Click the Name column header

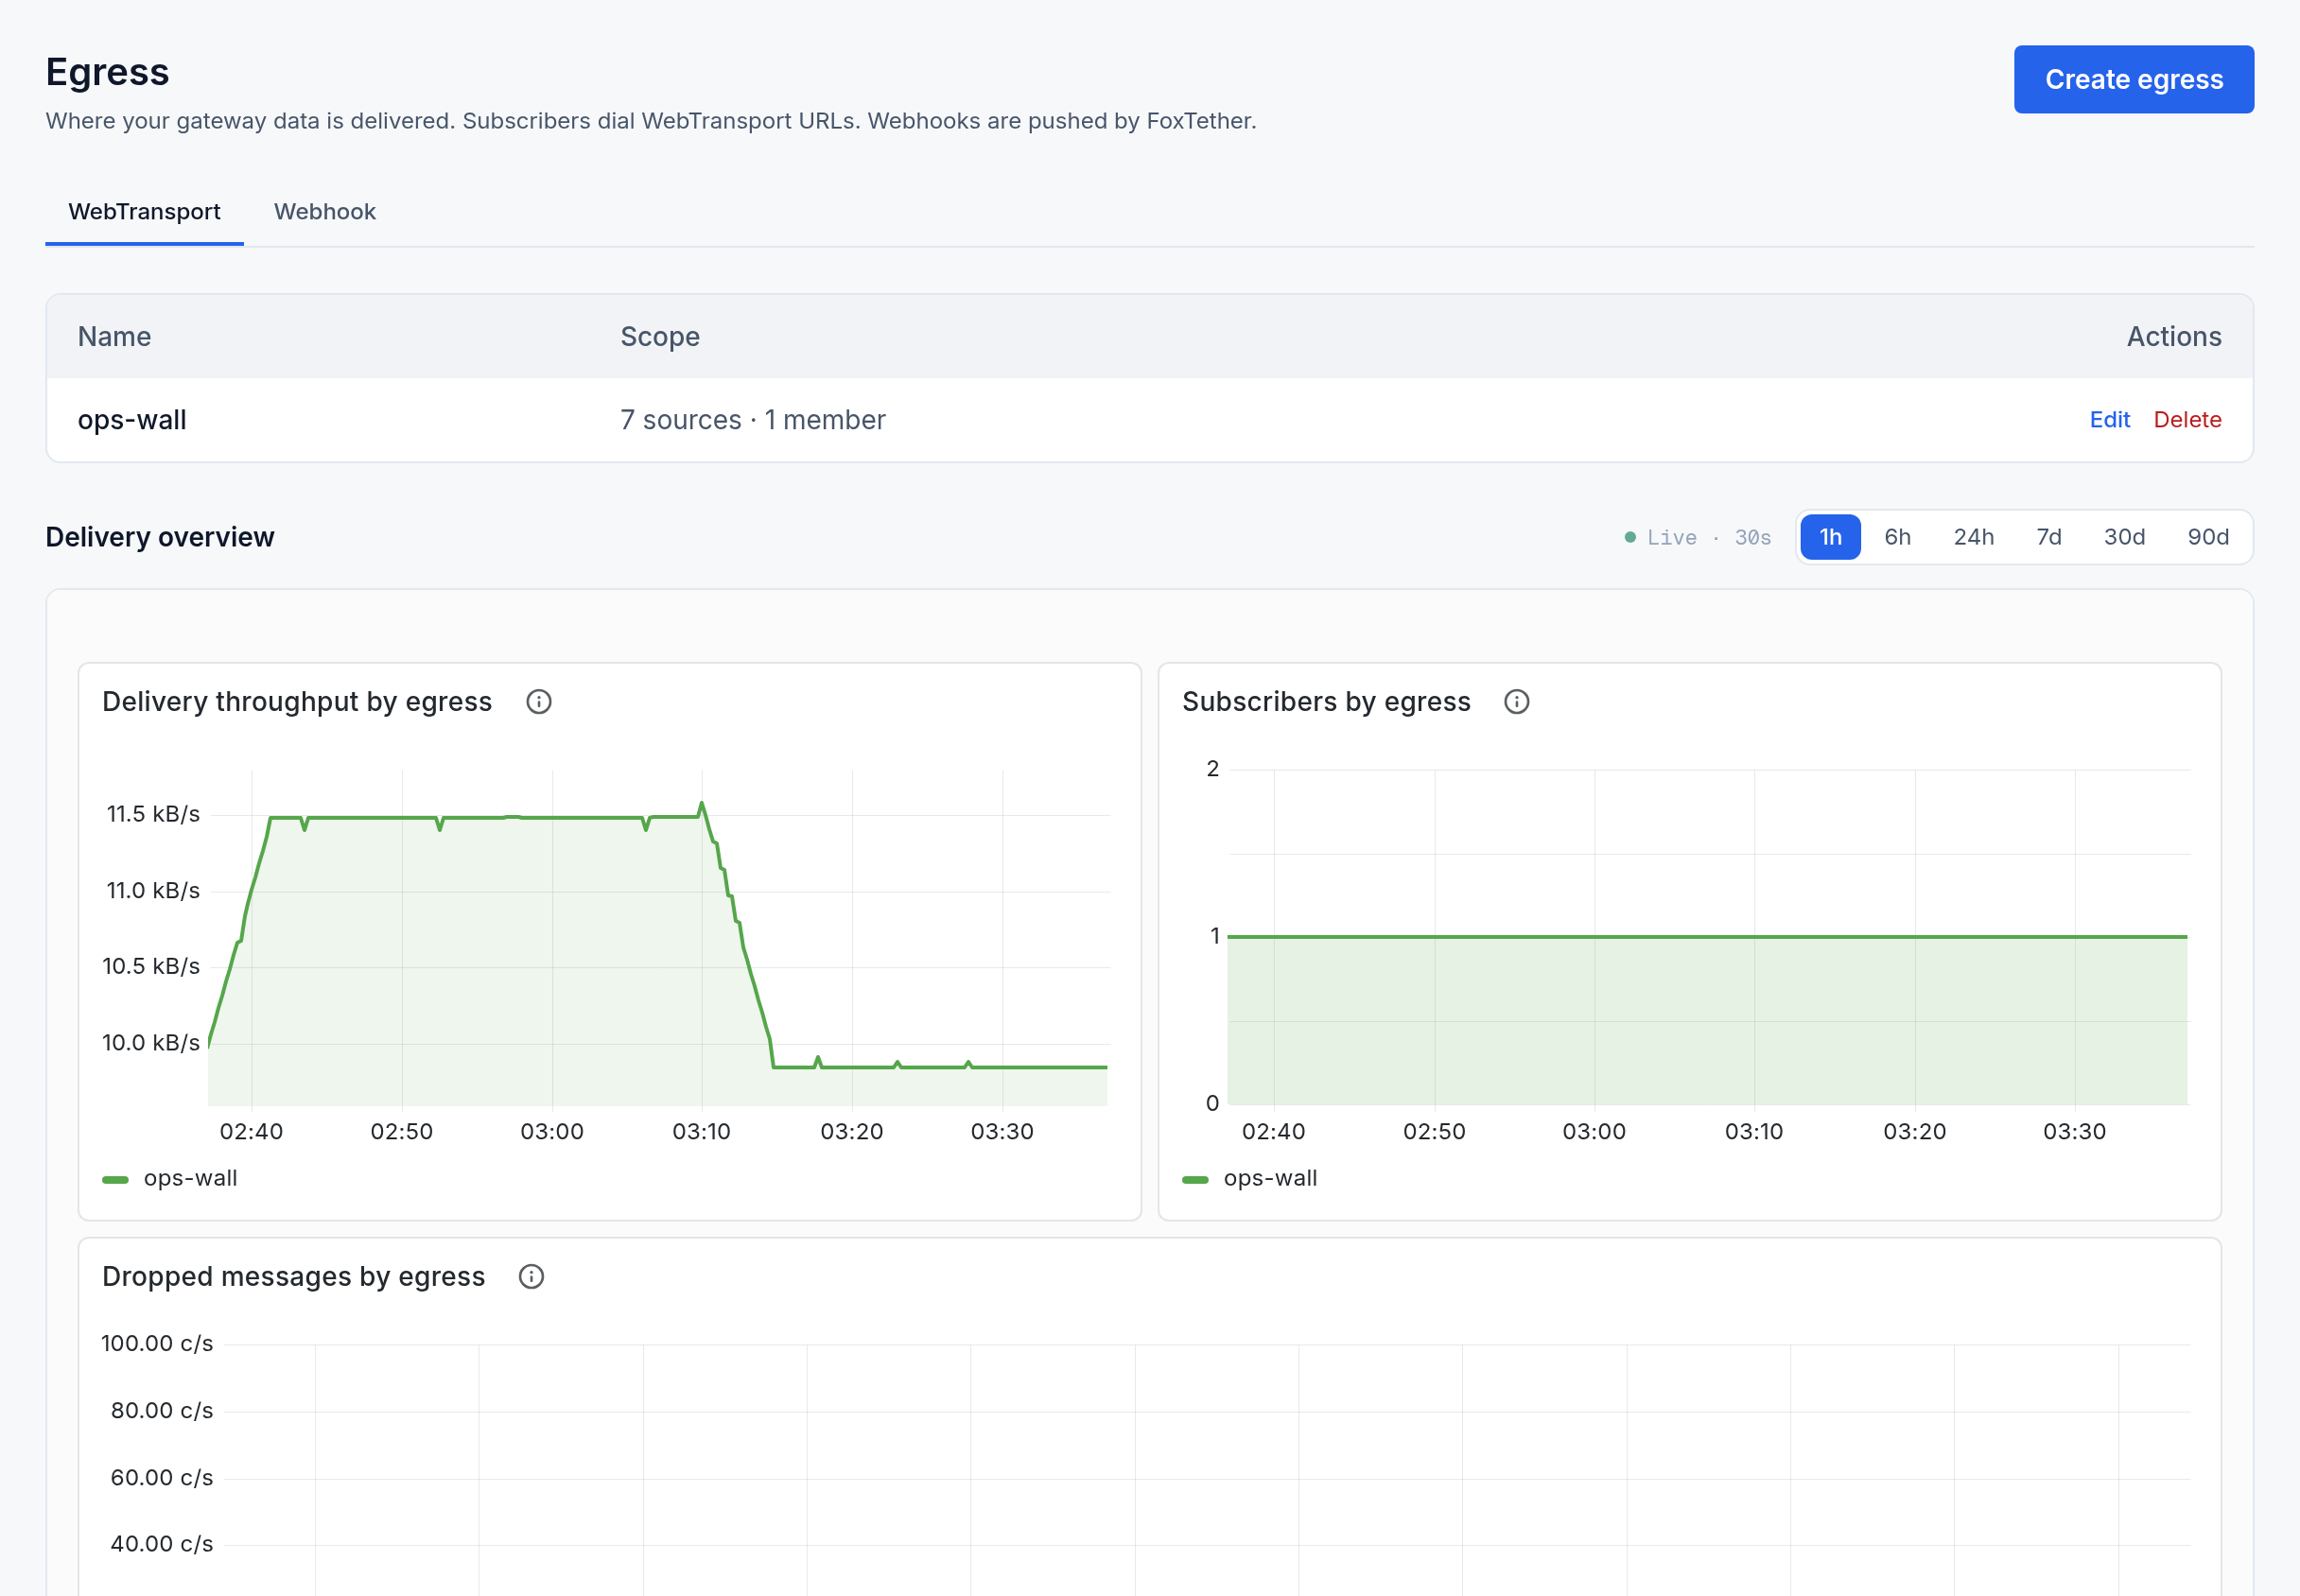[114, 337]
